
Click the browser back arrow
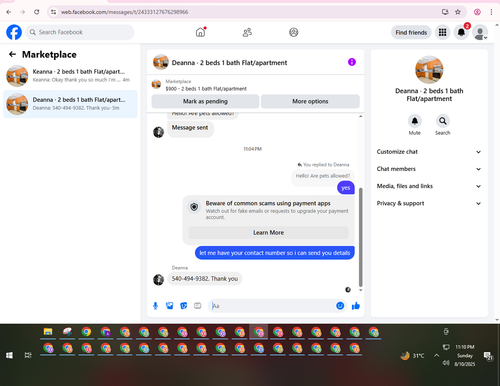point(9,12)
